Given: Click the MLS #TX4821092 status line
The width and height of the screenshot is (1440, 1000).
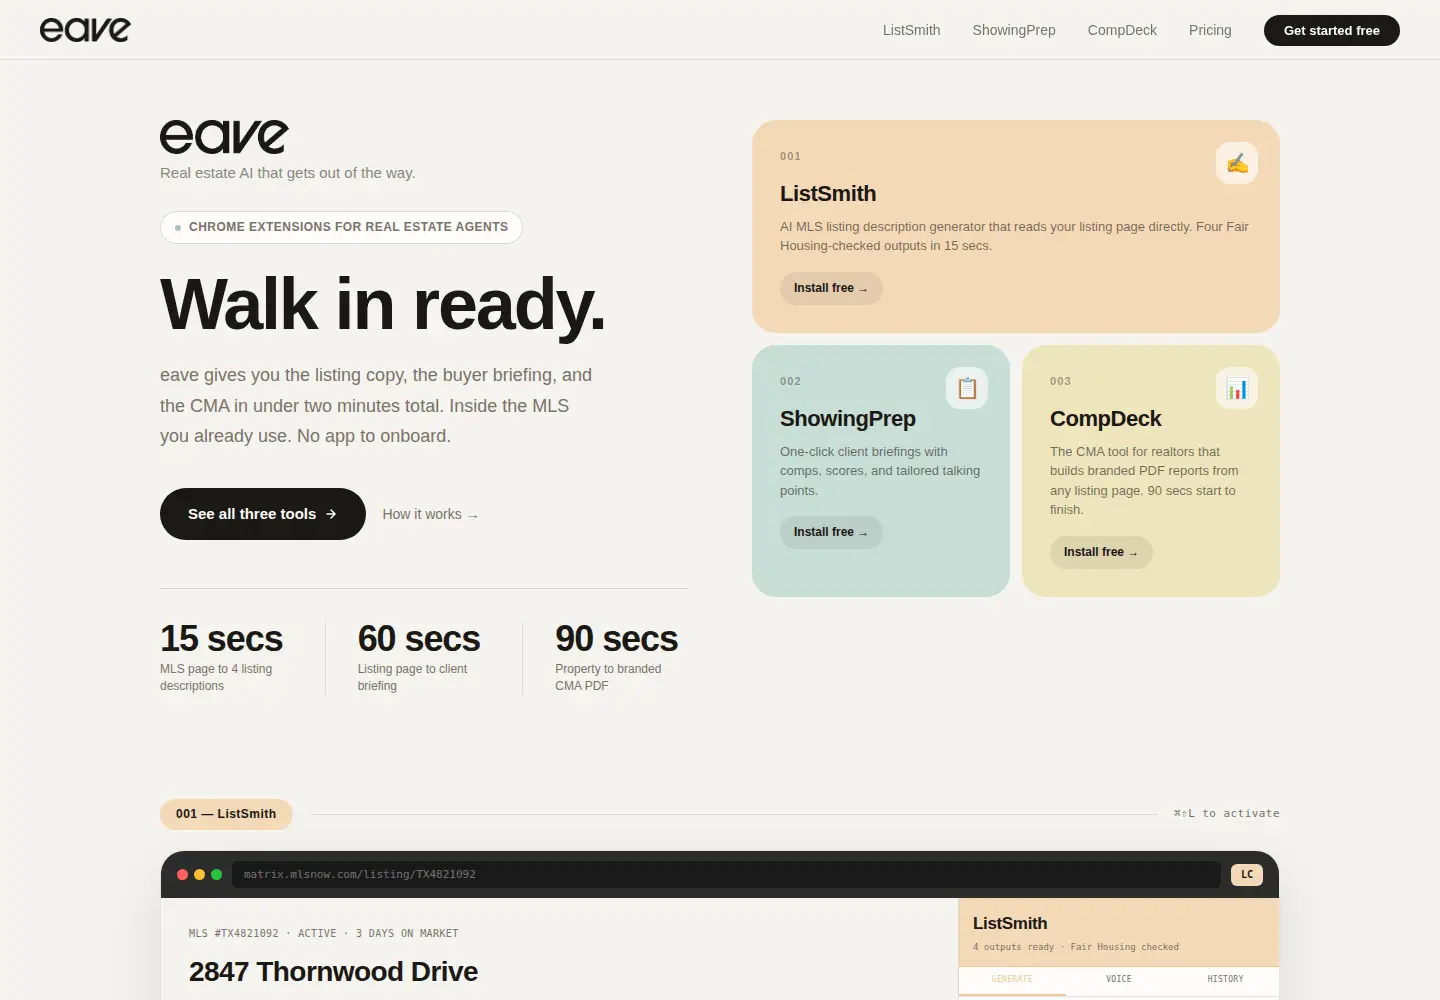Looking at the screenshot, I should [324, 933].
